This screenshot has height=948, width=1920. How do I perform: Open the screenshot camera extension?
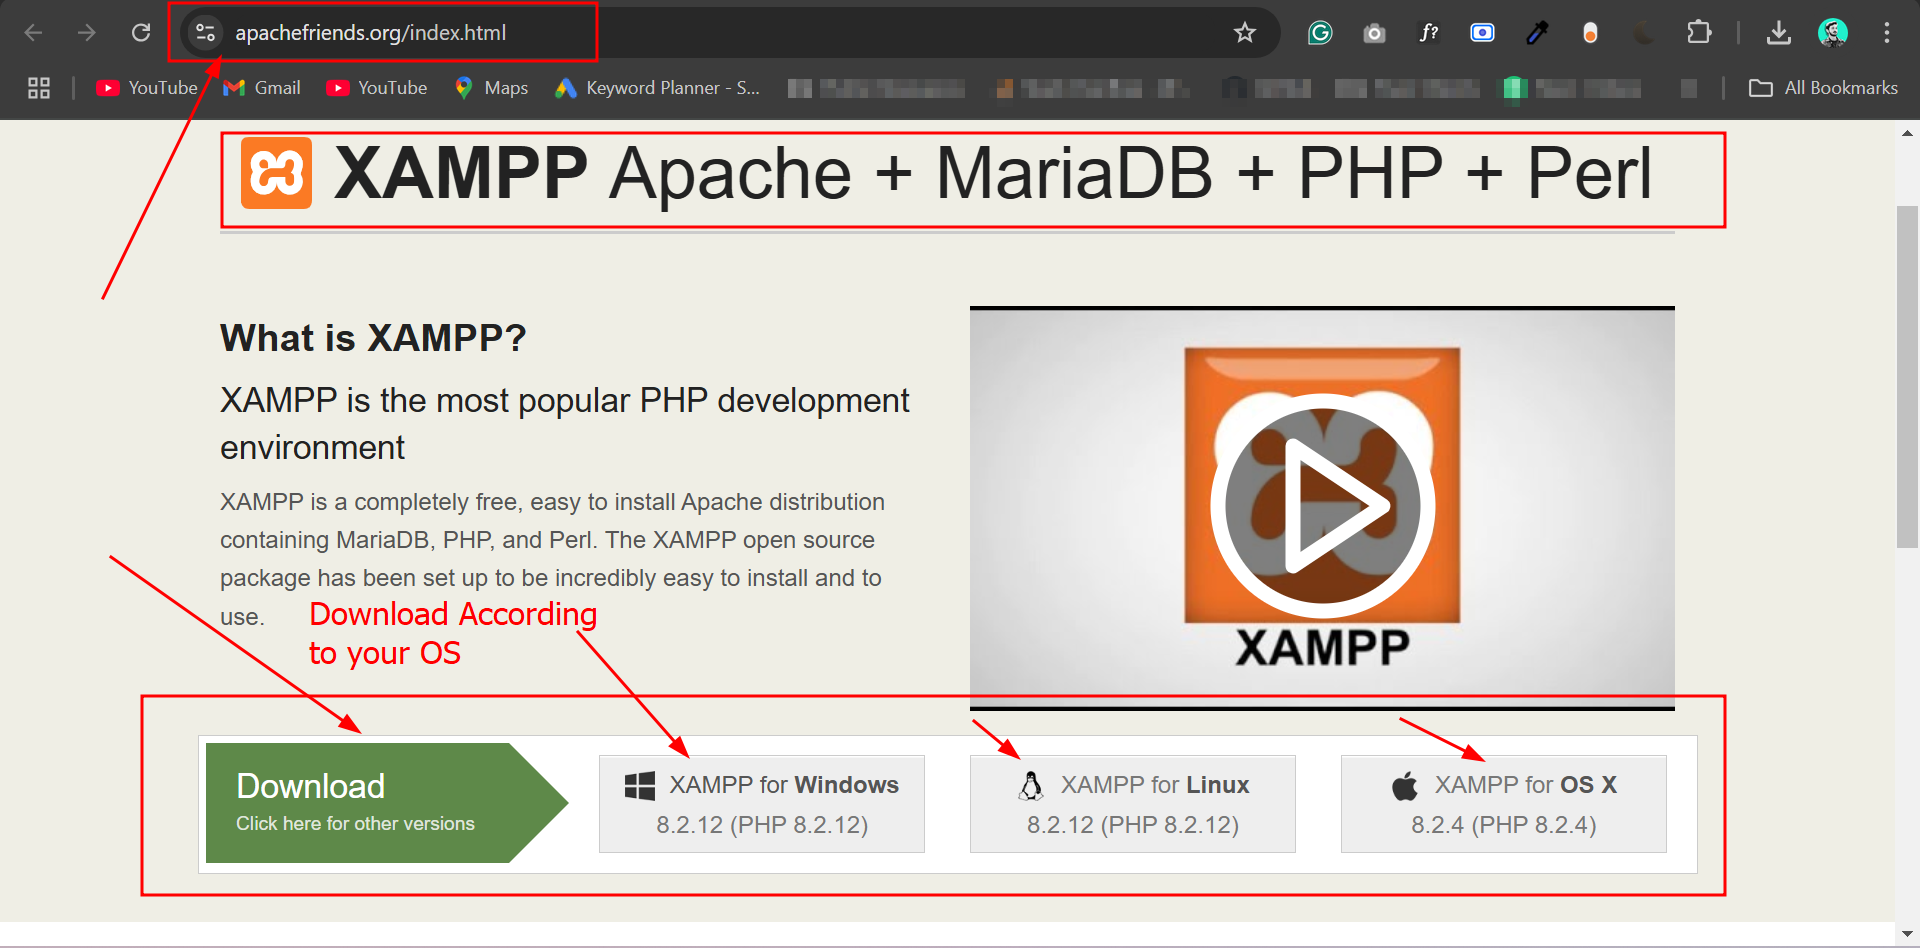(1374, 32)
